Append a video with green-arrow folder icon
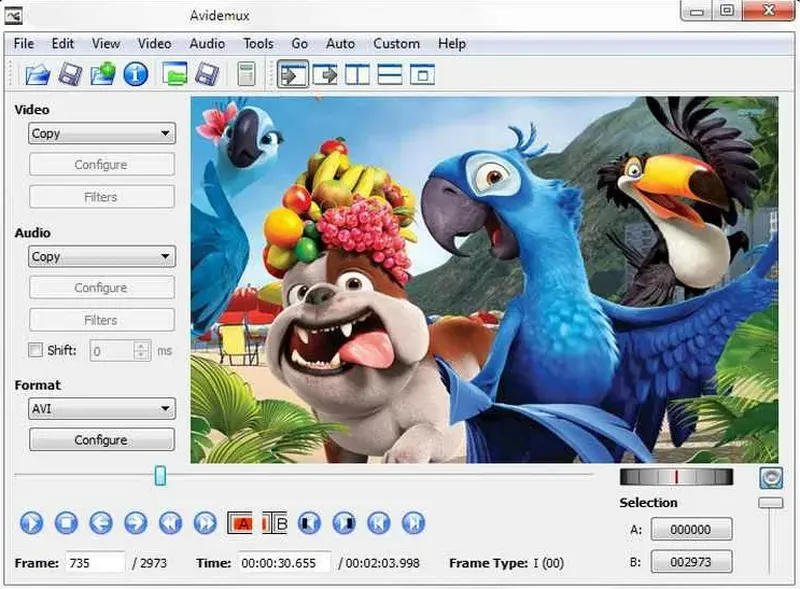Viewport: 800px width, 589px height. (x=103, y=74)
